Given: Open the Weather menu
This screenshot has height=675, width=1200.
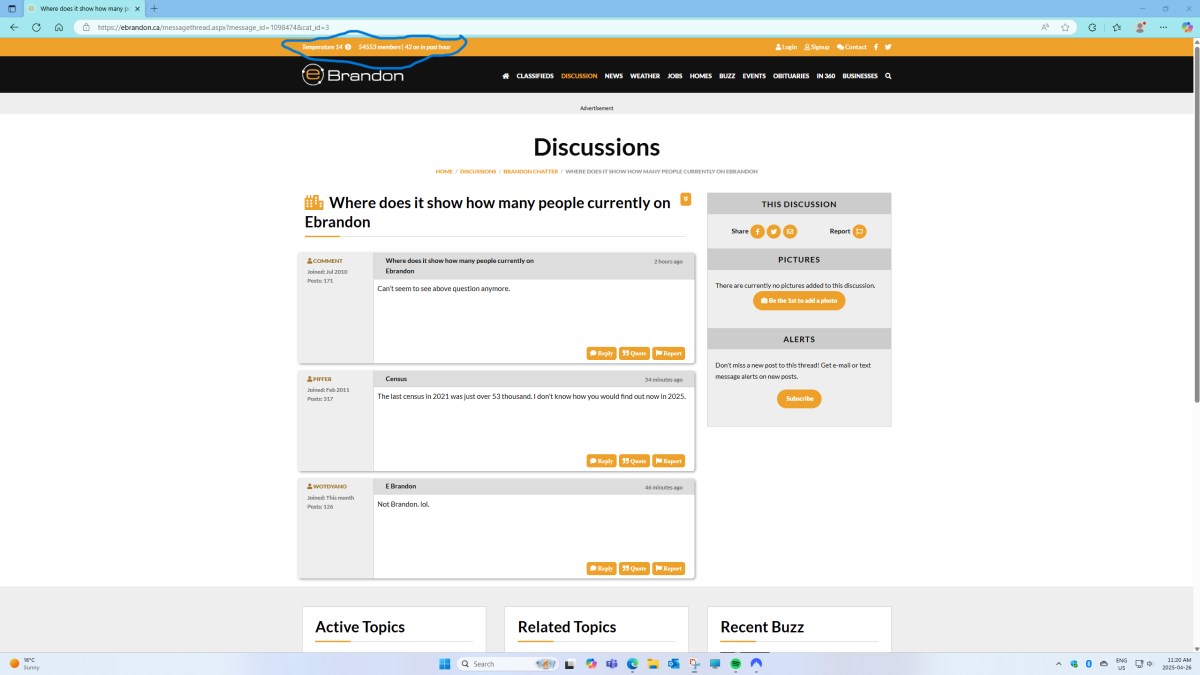Looking at the screenshot, I should (645, 76).
